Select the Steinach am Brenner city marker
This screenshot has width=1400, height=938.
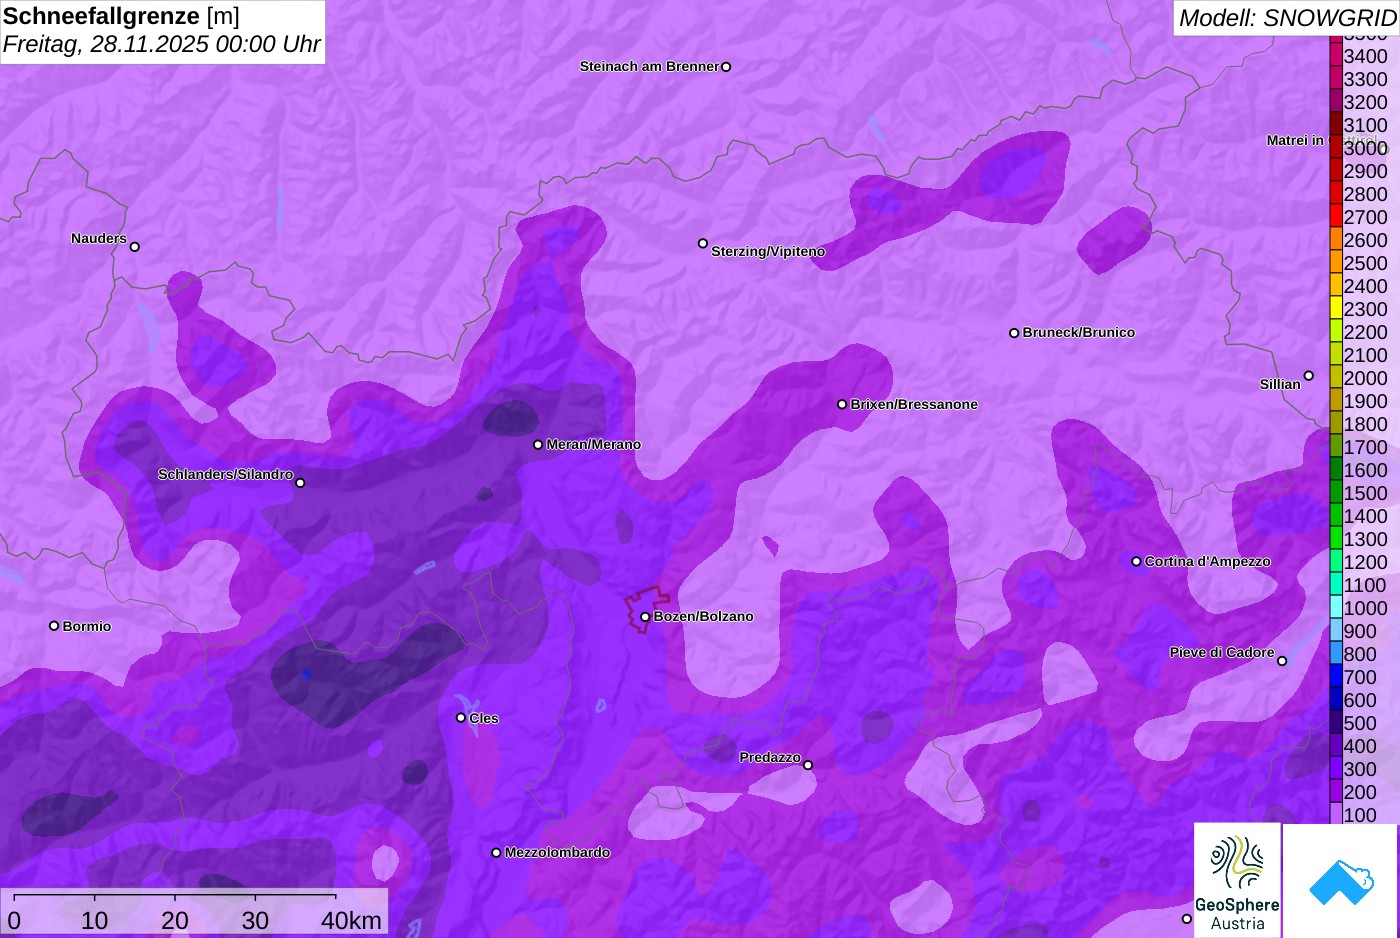coord(726,67)
